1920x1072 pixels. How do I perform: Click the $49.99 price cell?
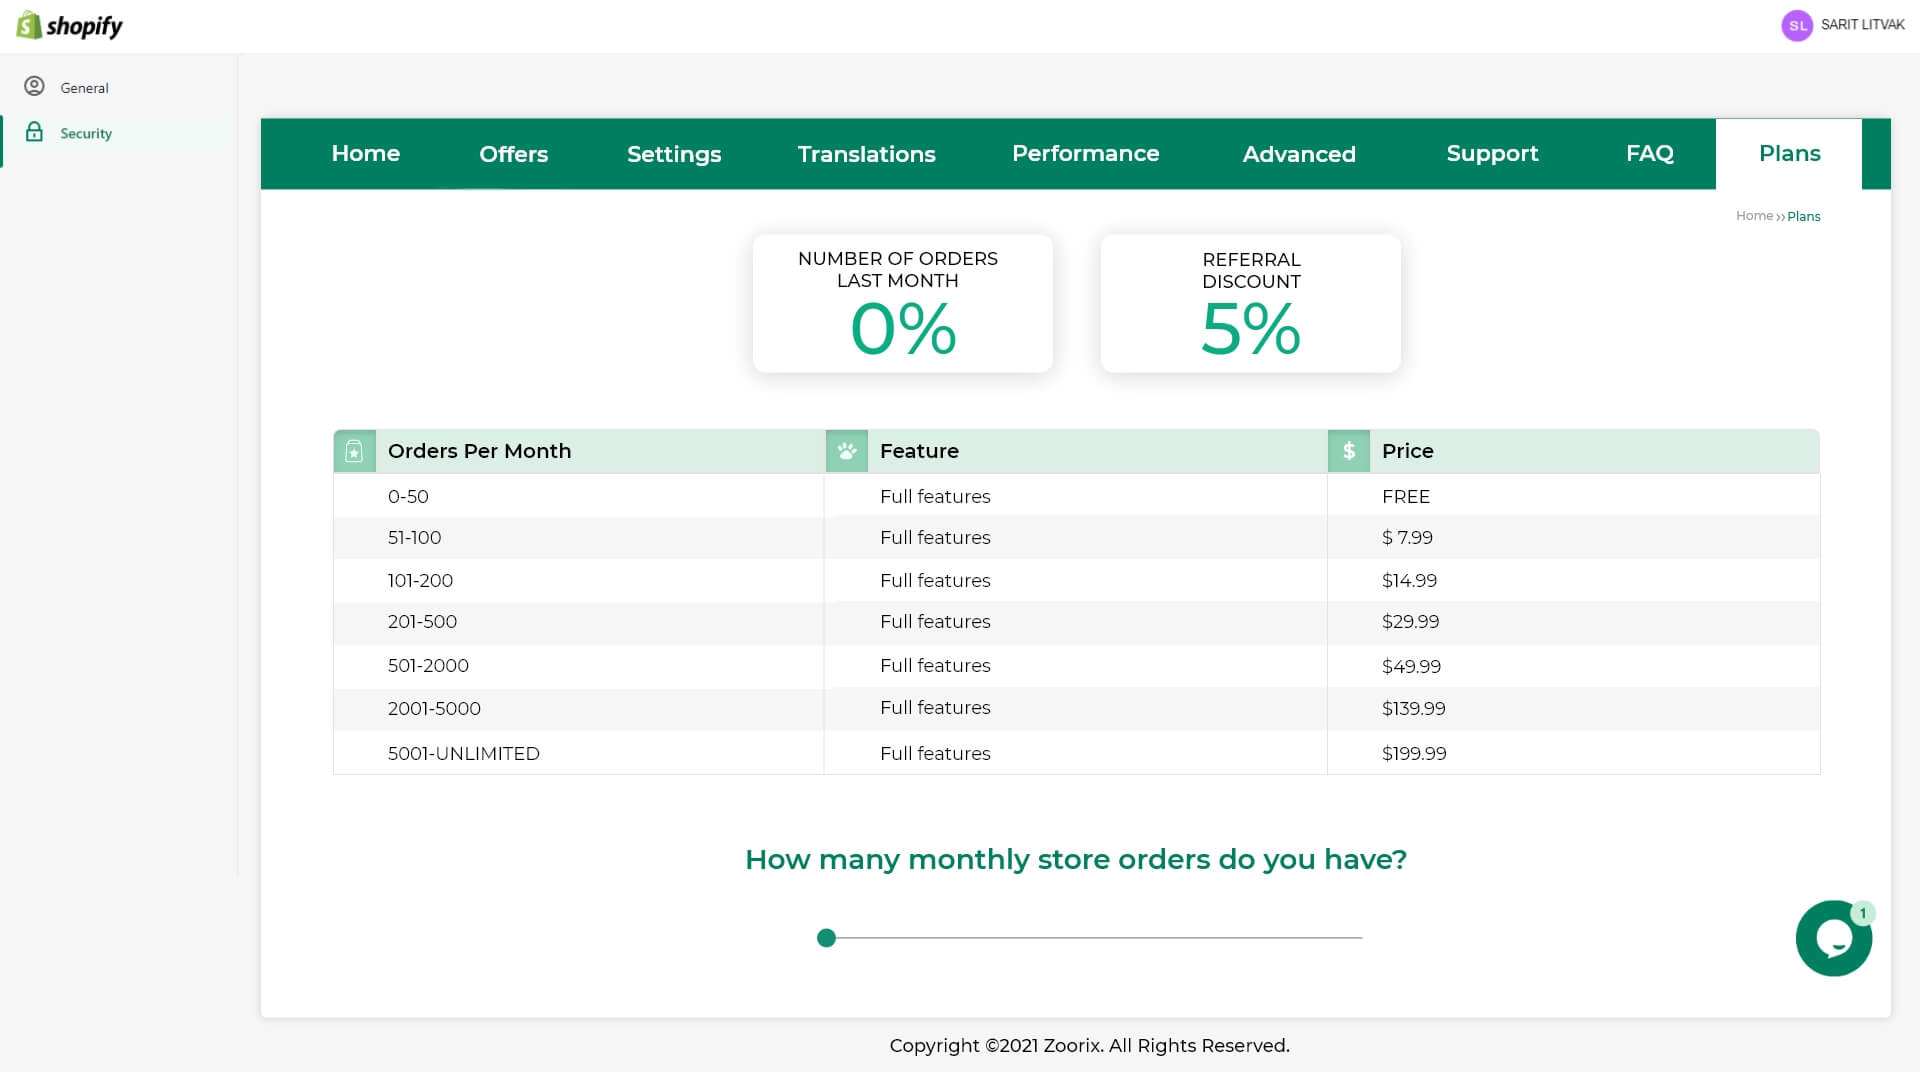click(1573, 666)
